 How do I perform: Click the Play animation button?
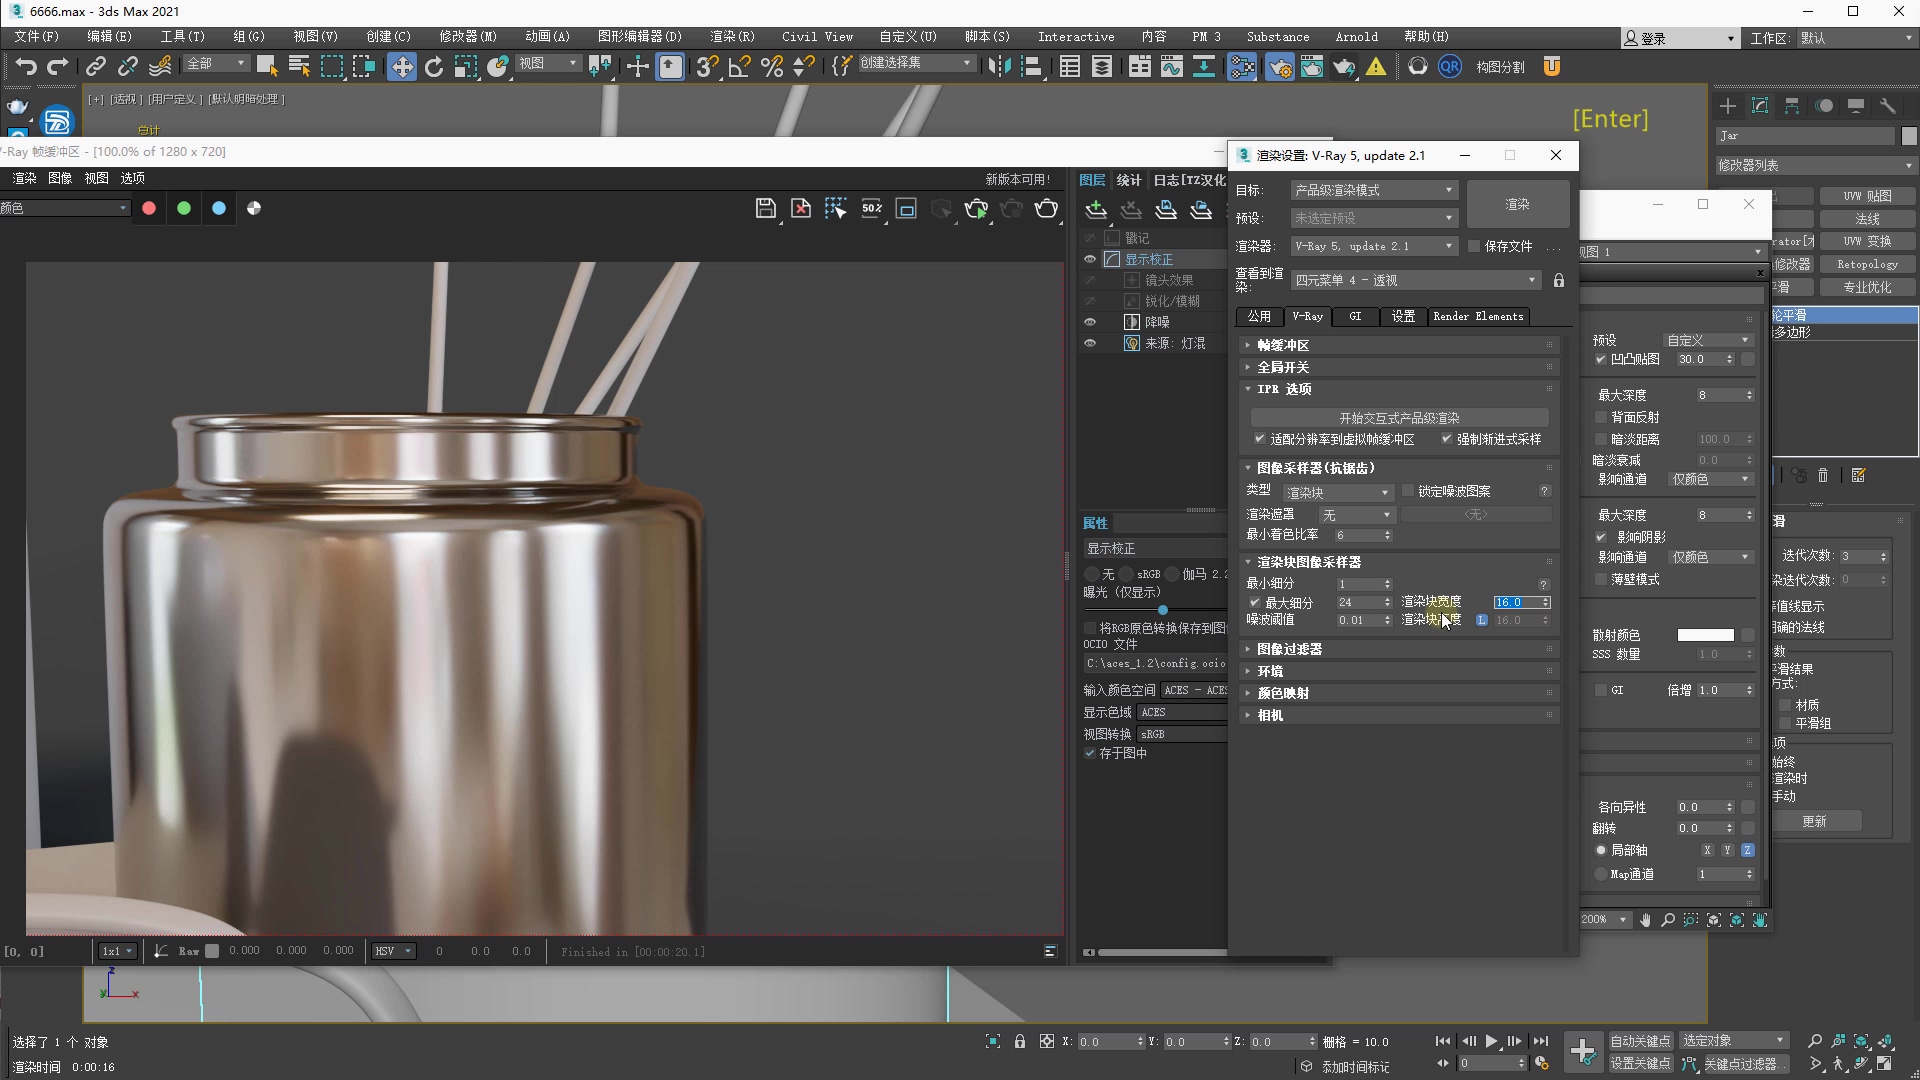tap(1491, 1041)
